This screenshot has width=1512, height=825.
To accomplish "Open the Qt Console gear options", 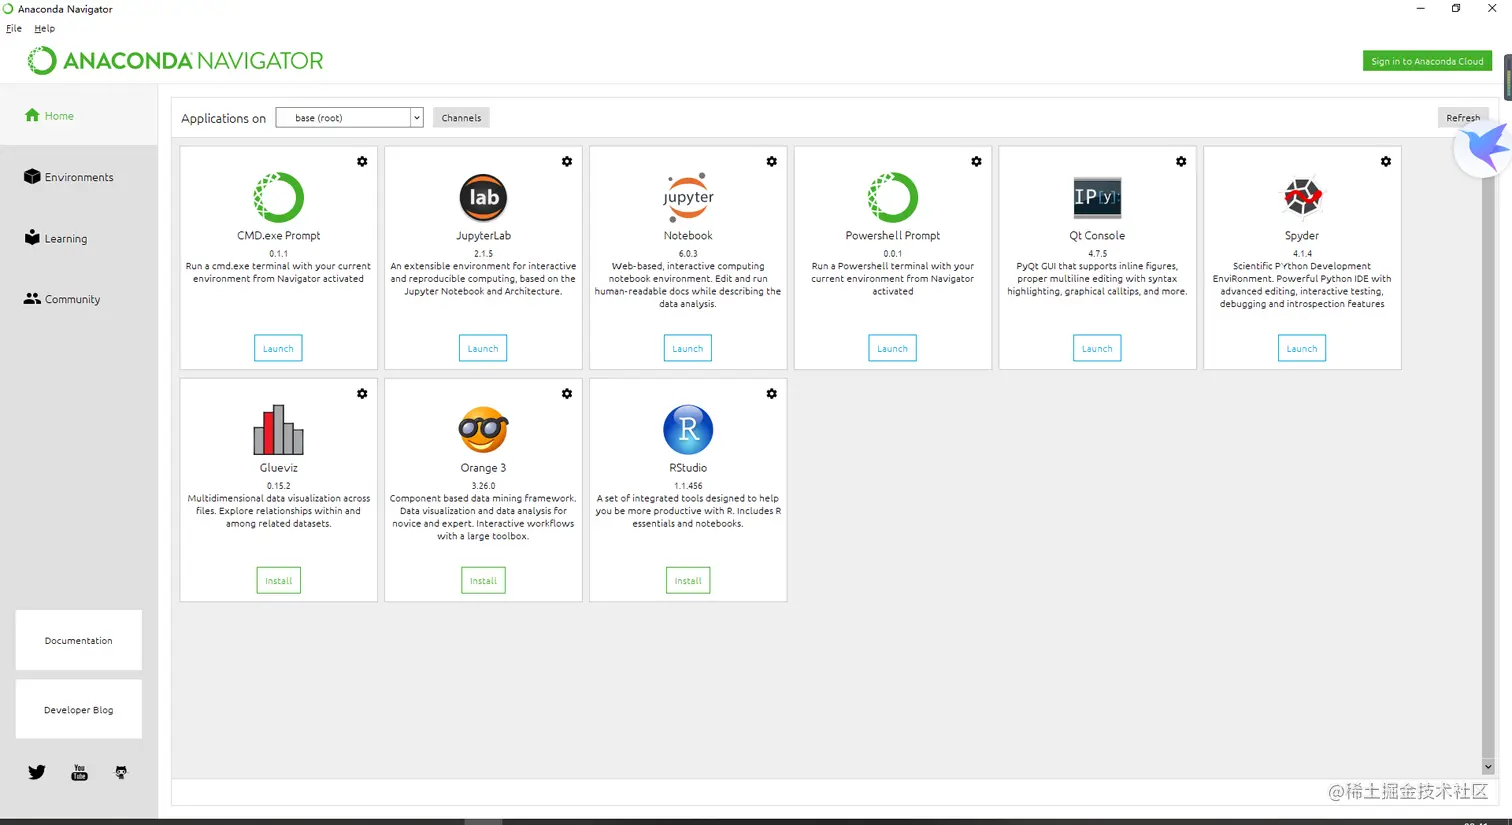I will (x=1181, y=161).
